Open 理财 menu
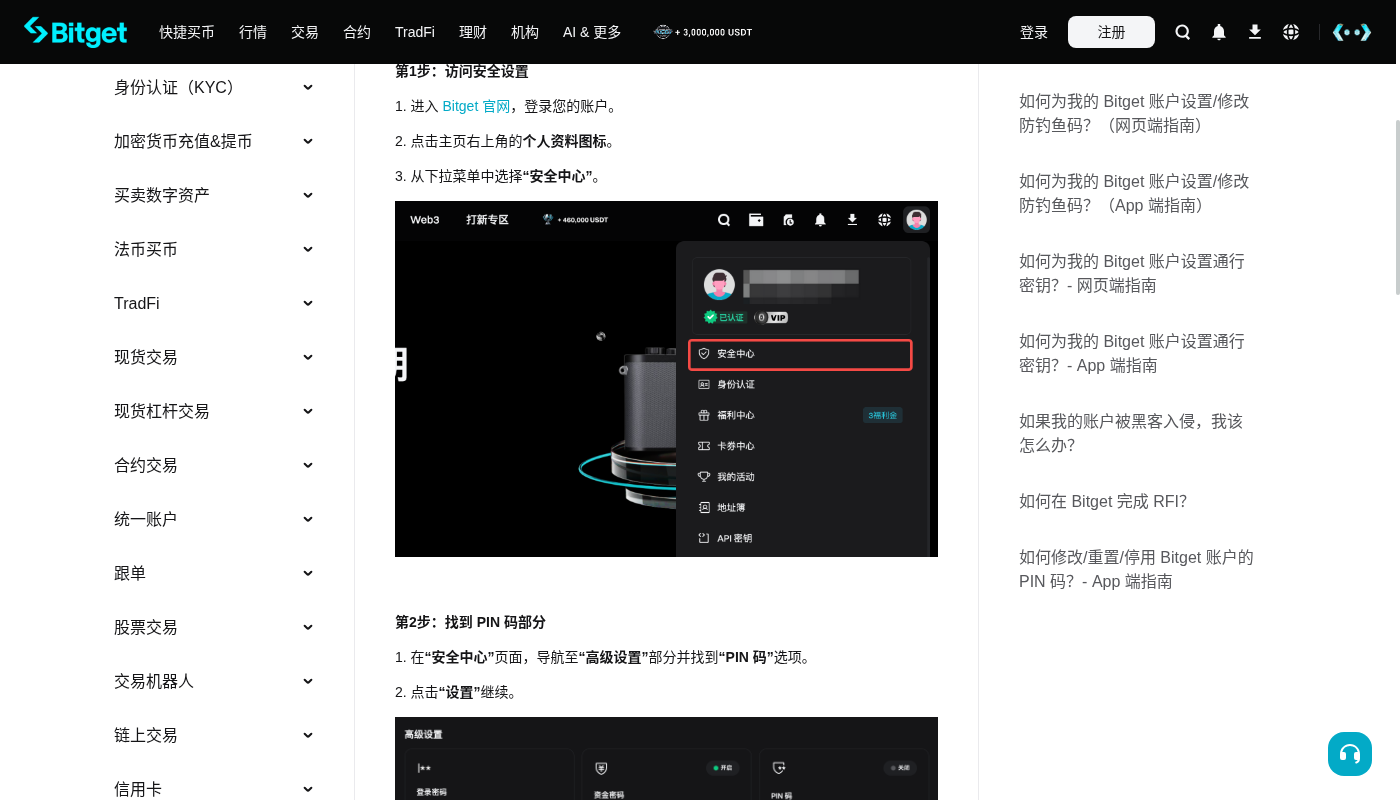This screenshot has height=800, width=1400. tap(473, 32)
